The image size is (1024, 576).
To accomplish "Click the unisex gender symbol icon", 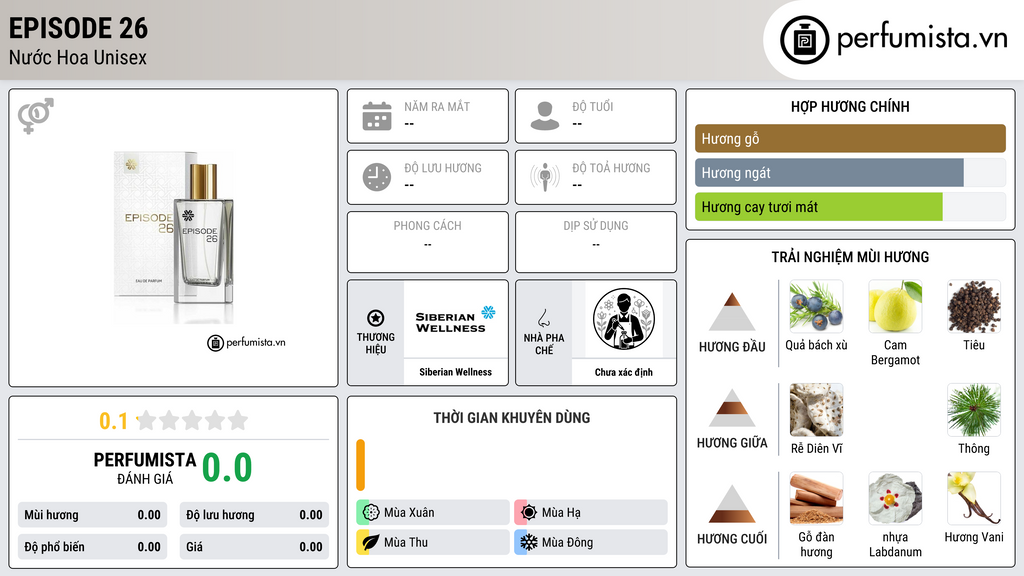I will [36, 116].
